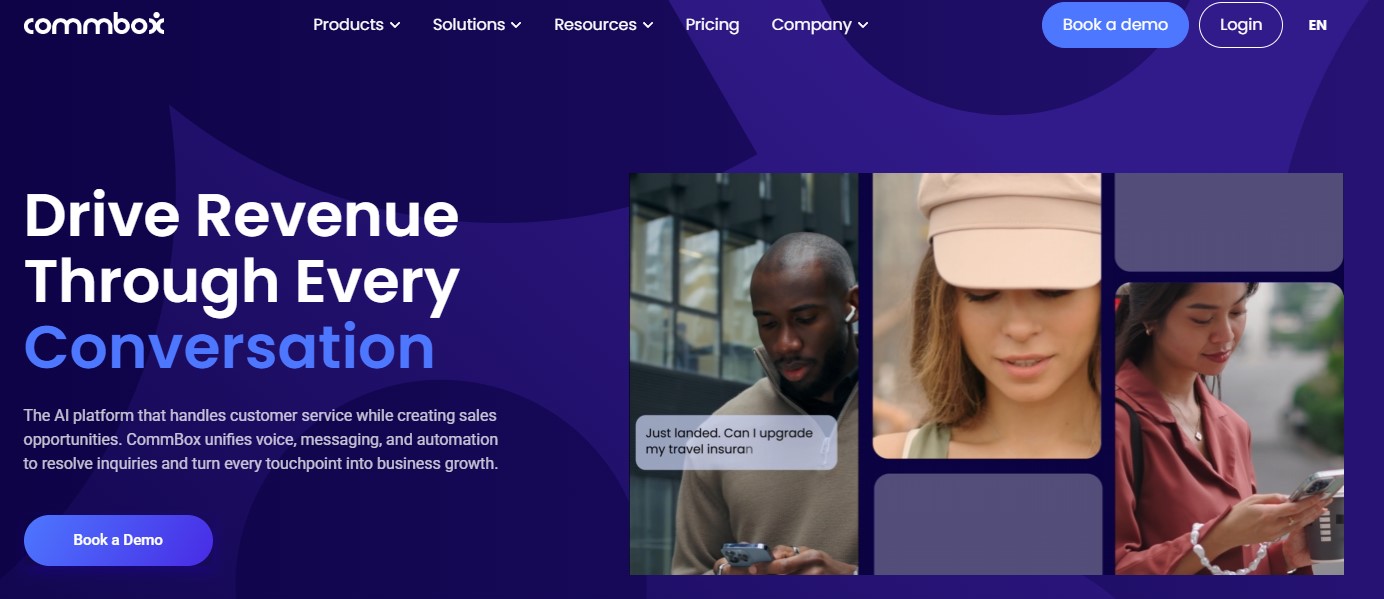Open the Resources menu label
The width and height of the screenshot is (1384, 599).
[595, 24]
